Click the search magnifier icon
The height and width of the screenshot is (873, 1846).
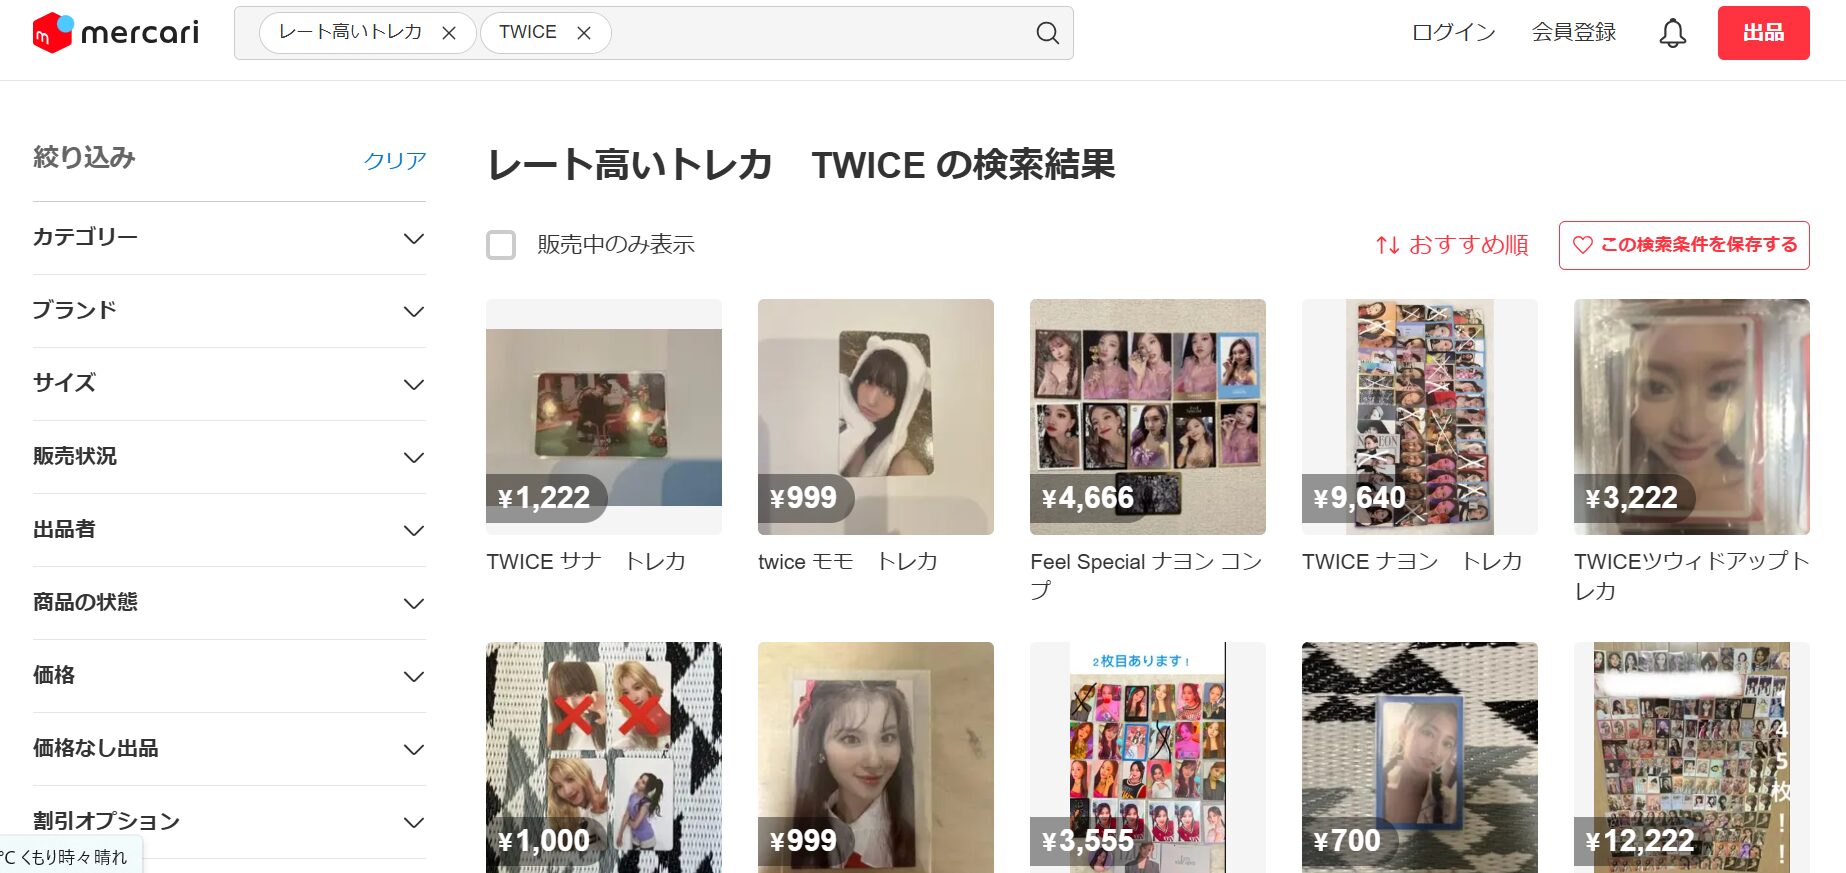tap(1047, 33)
